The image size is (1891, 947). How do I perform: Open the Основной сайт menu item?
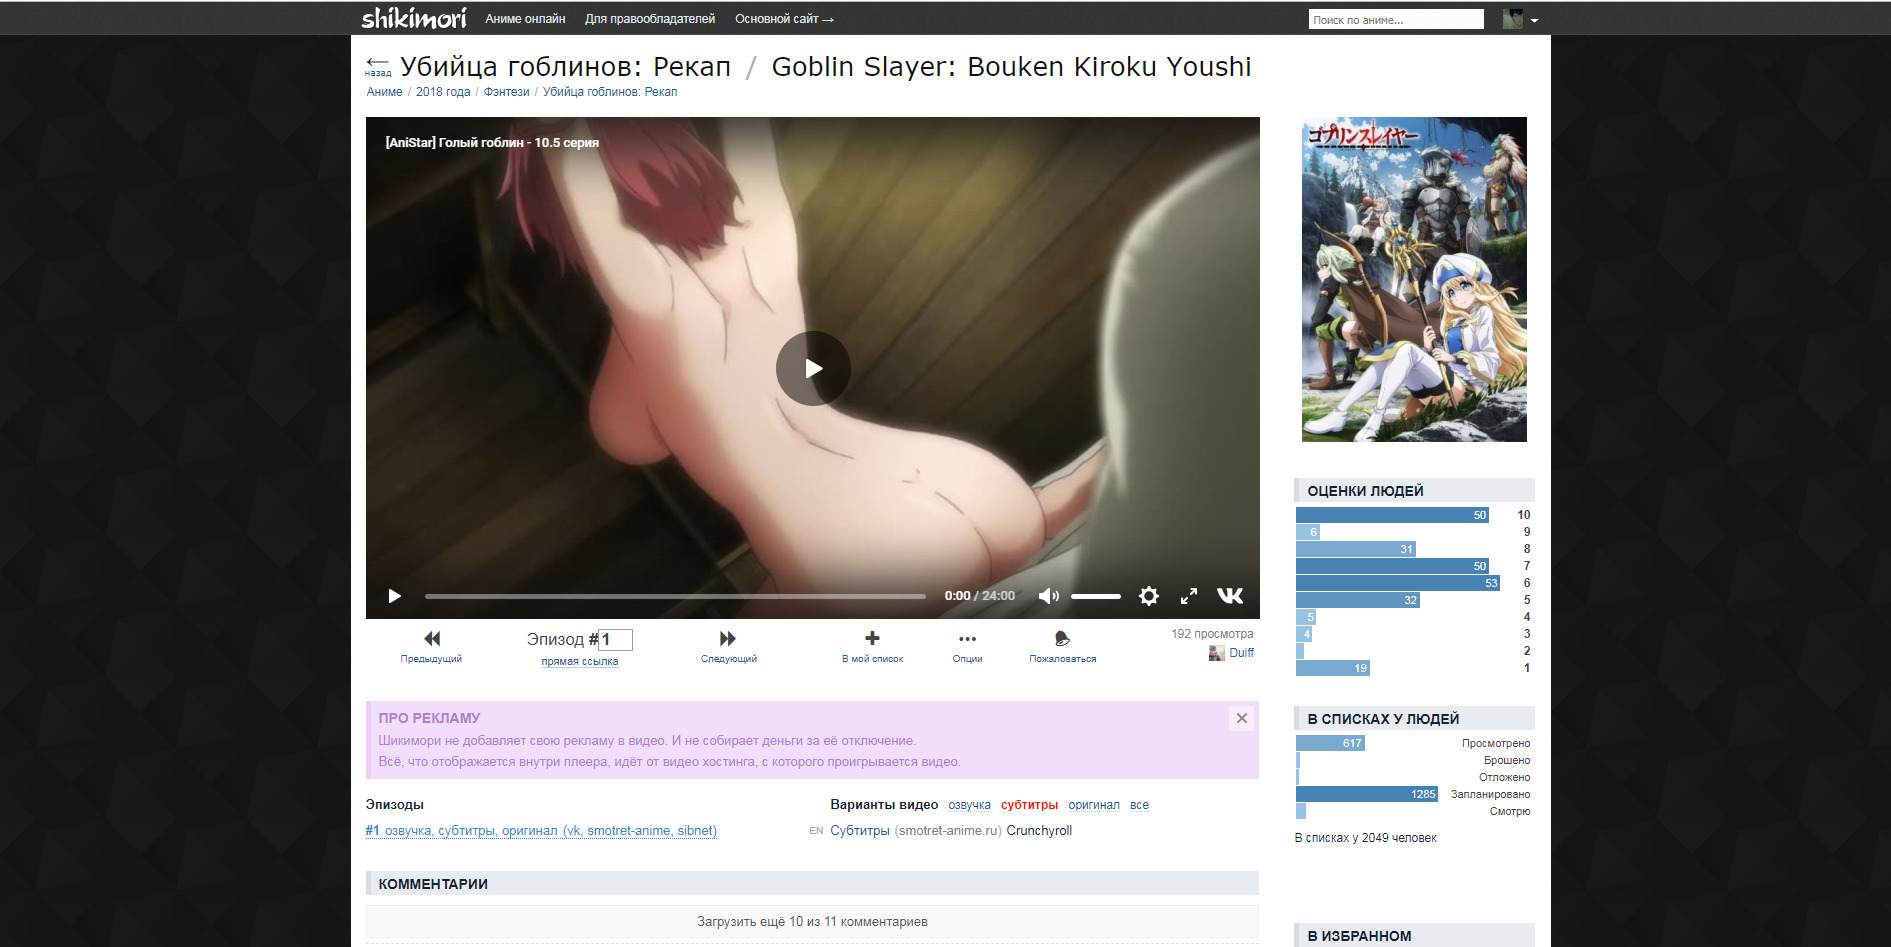tap(784, 19)
